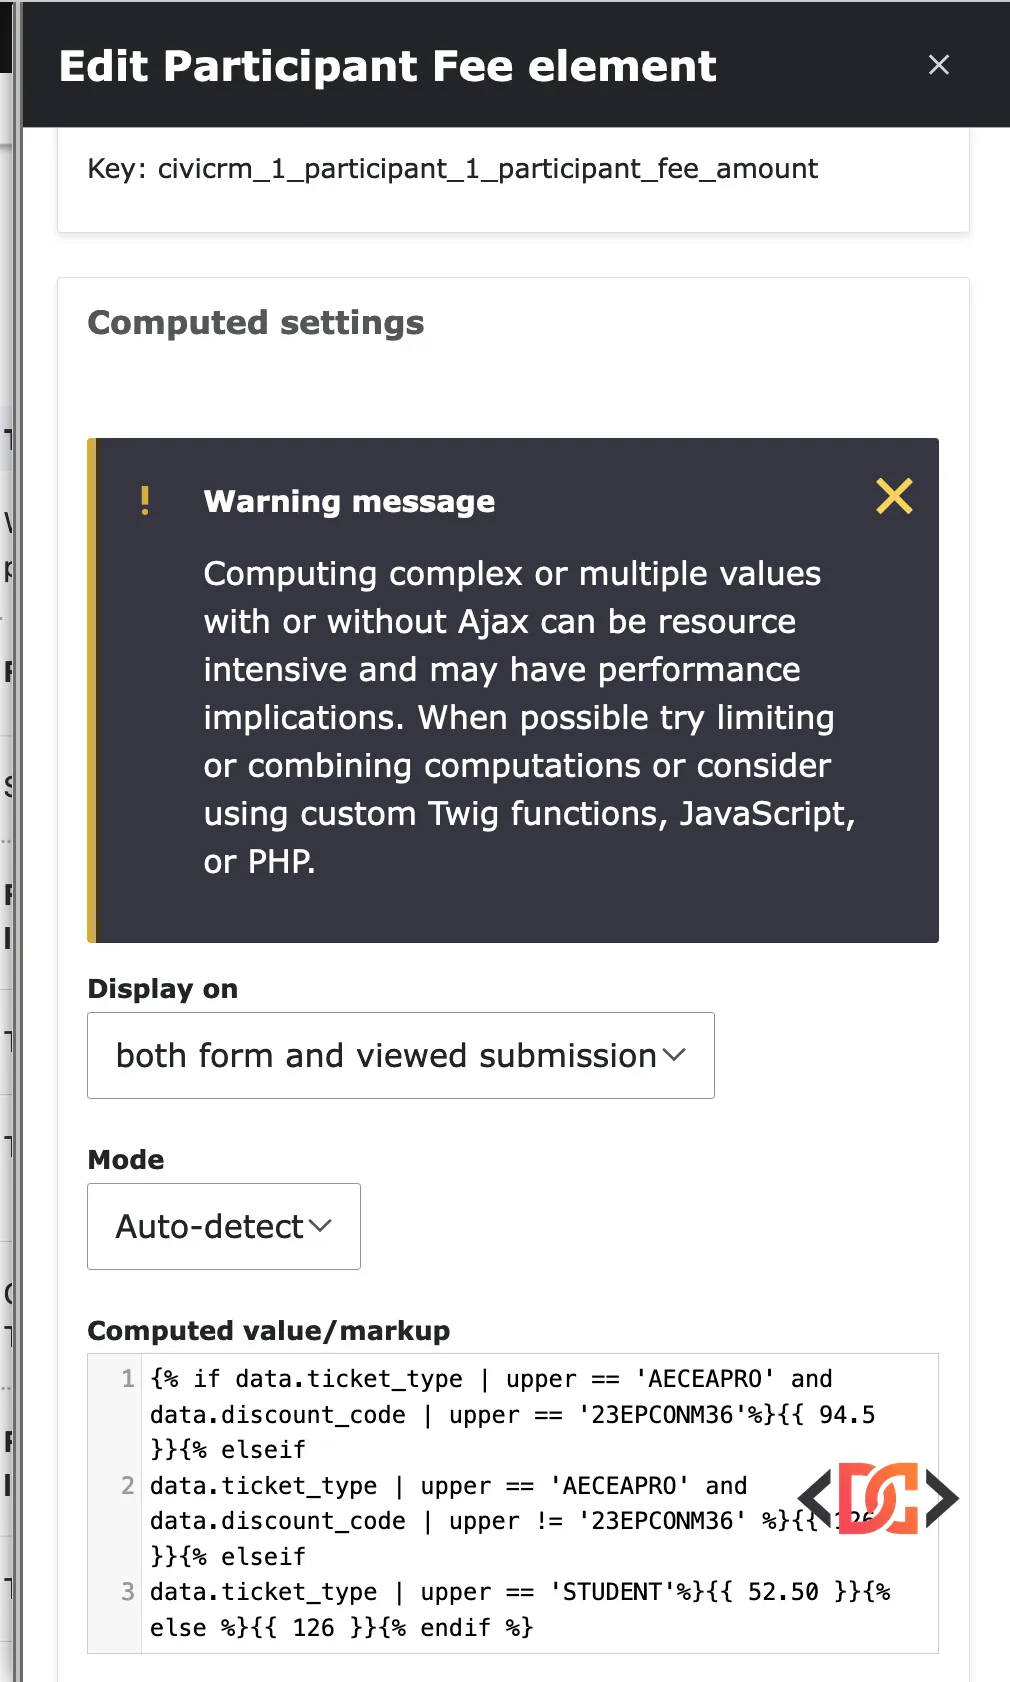Open the 'Display on' dropdown
This screenshot has width=1010, height=1682.
coord(400,1055)
